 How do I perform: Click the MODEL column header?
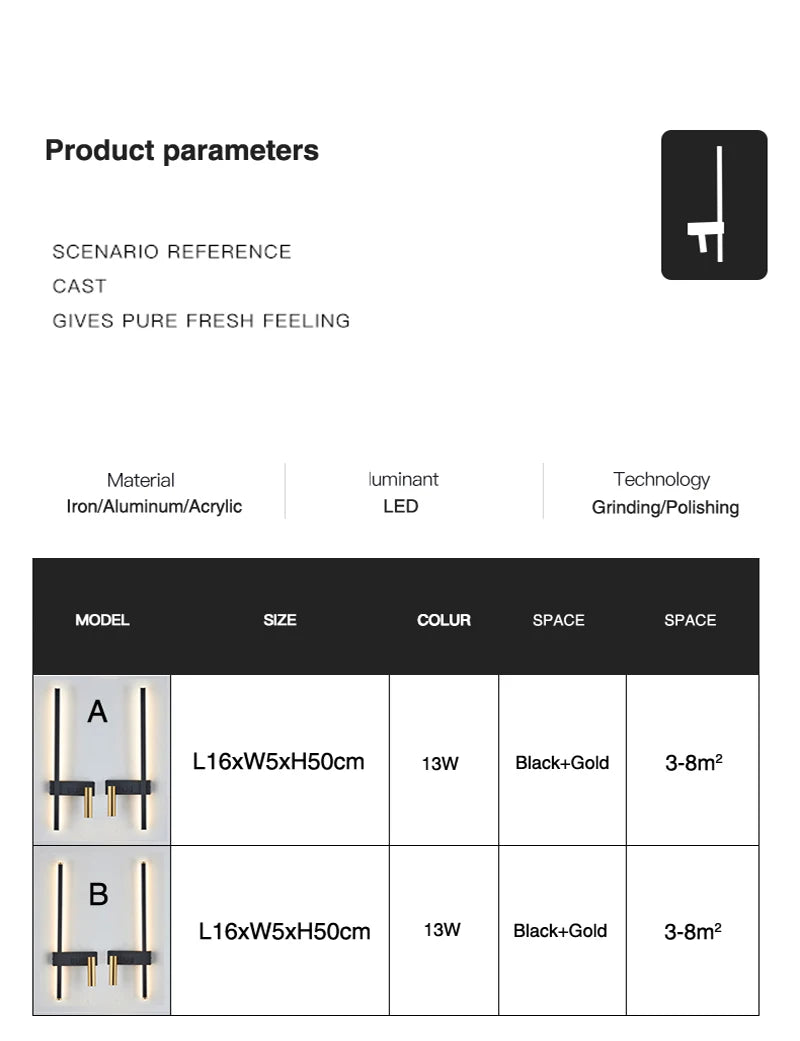(x=102, y=620)
